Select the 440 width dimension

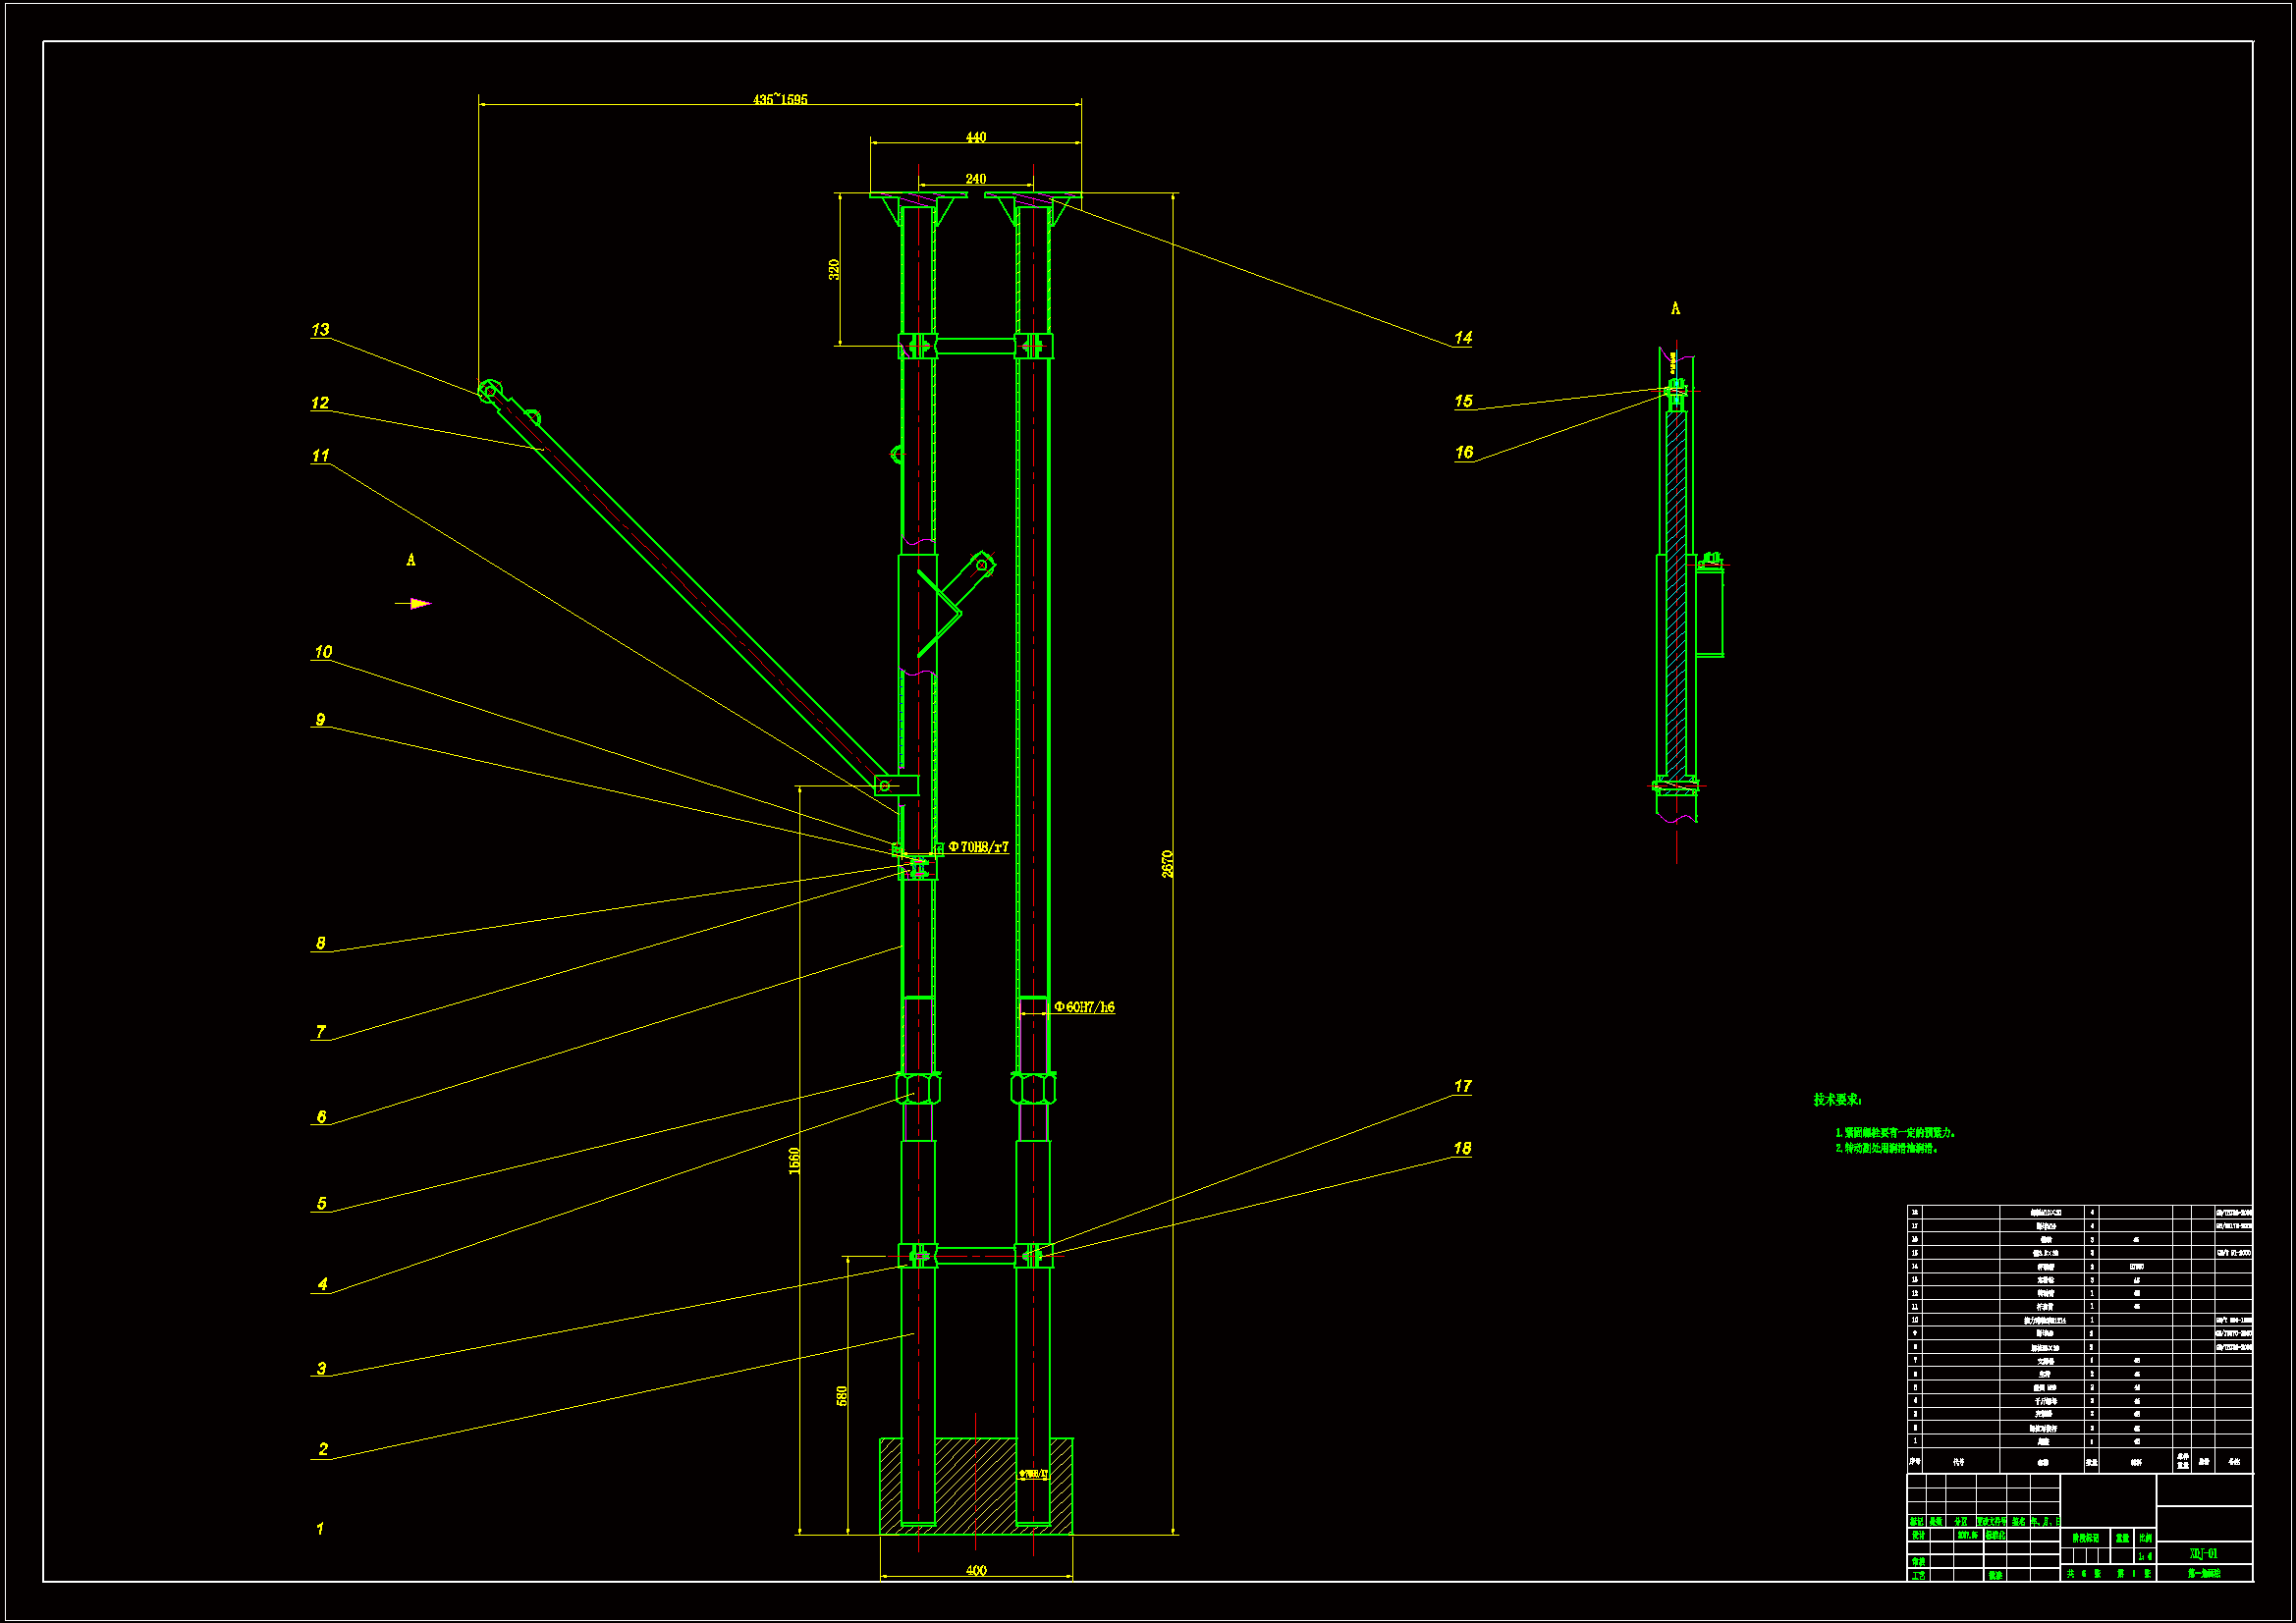[x=976, y=137]
